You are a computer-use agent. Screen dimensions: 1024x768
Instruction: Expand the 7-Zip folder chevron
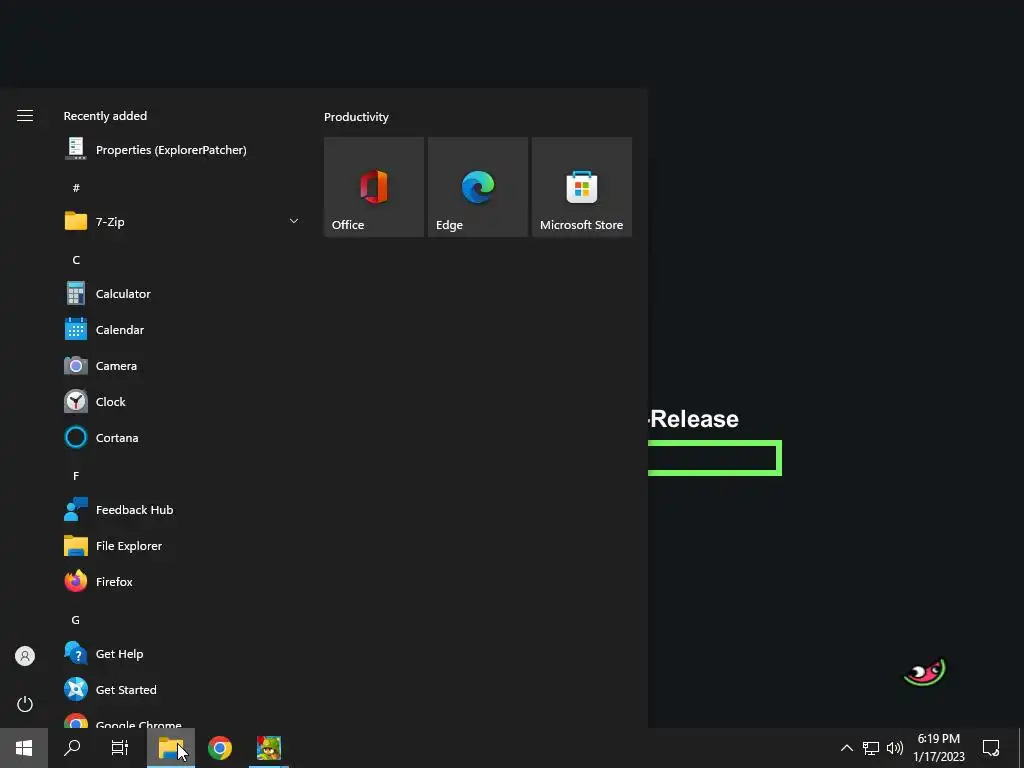(x=294, y=221)
